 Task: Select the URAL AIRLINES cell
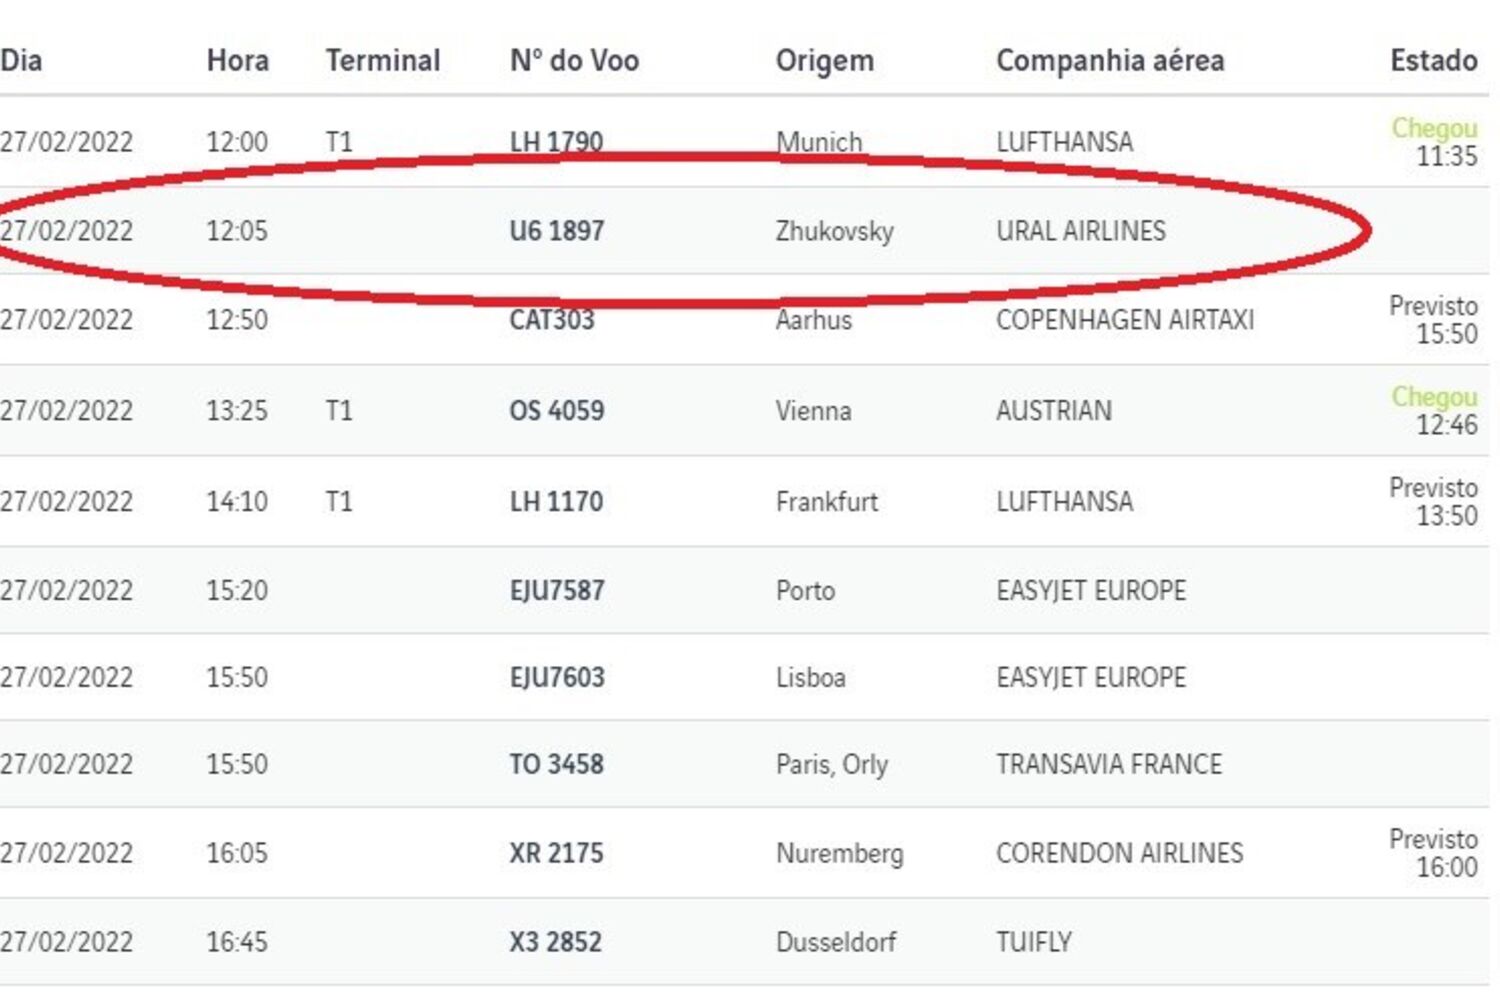(1081, 231)
